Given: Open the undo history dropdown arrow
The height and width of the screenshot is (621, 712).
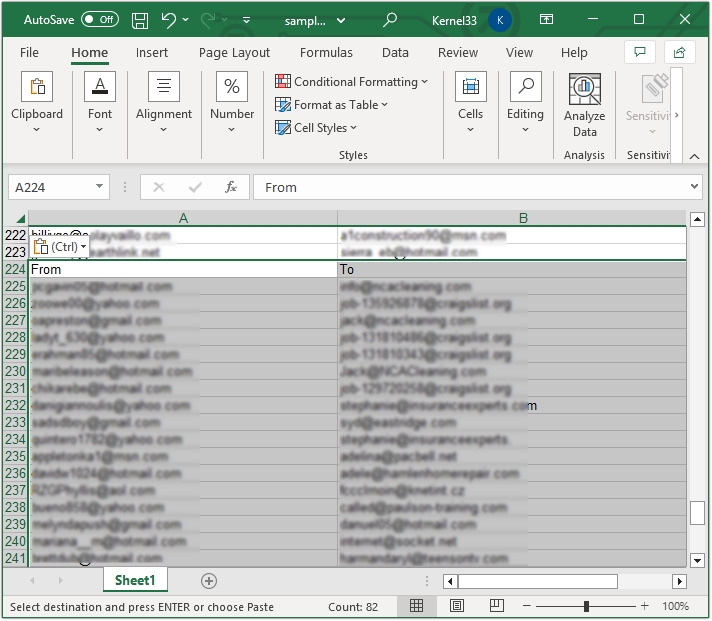Looking at the screenshot, I should (x=185, y=20).
